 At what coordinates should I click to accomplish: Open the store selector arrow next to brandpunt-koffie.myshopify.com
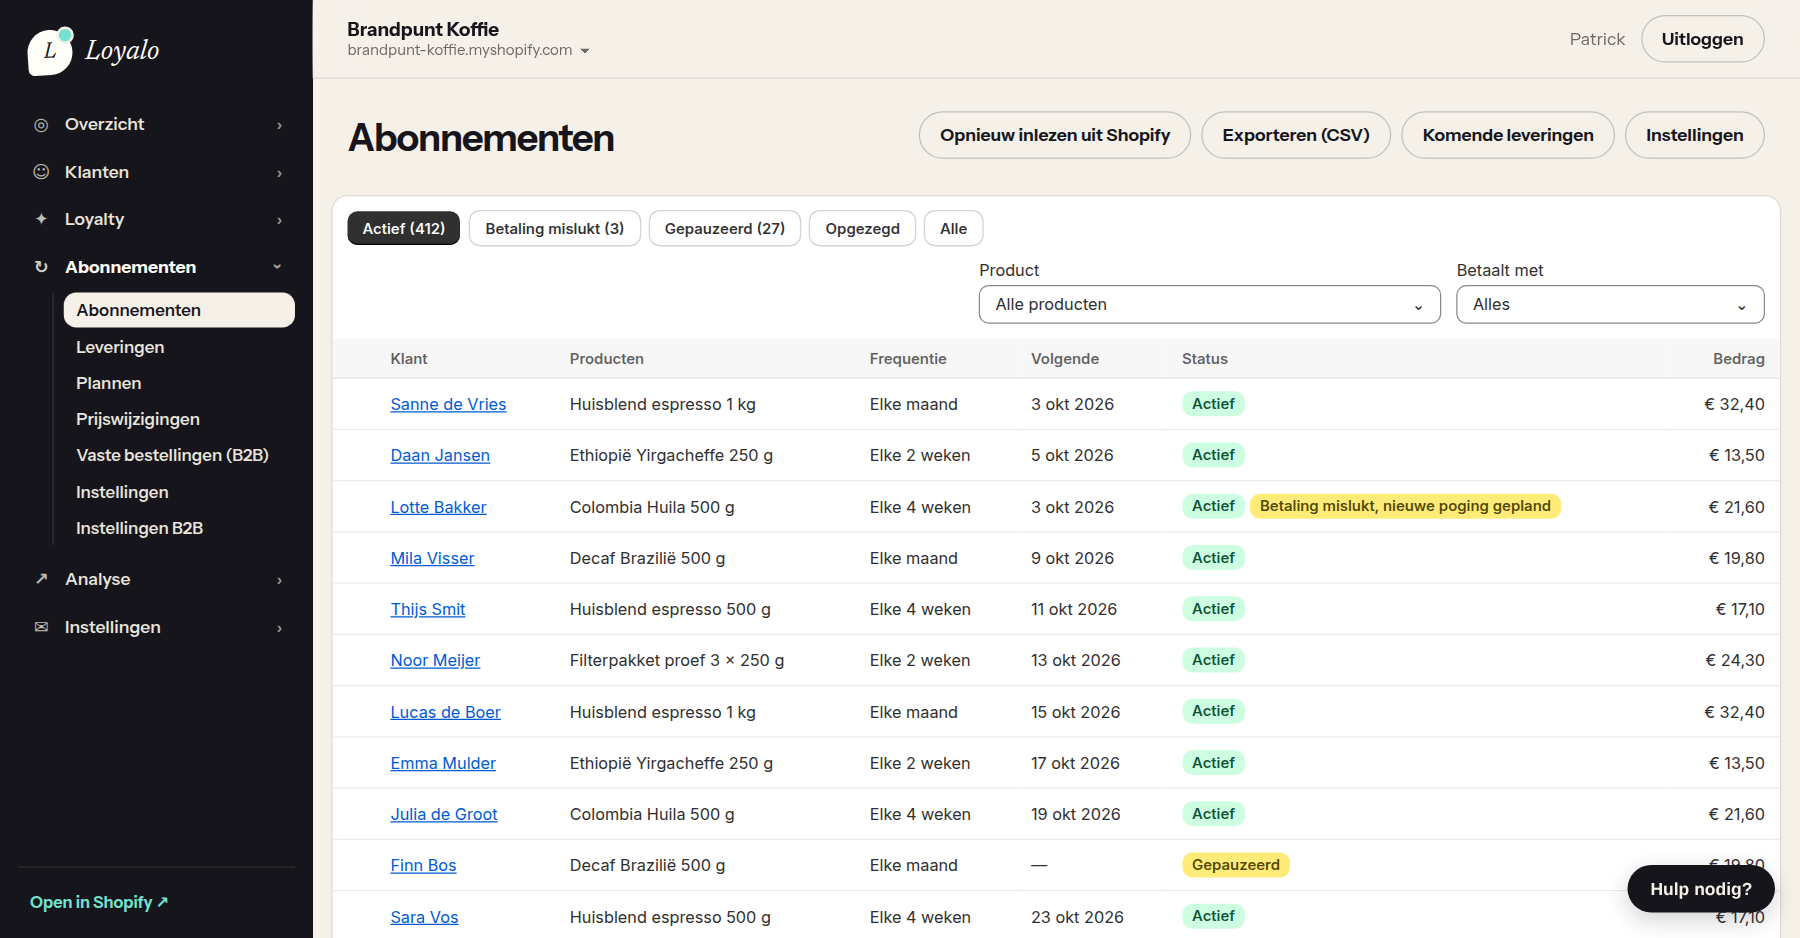coord(585,51)
